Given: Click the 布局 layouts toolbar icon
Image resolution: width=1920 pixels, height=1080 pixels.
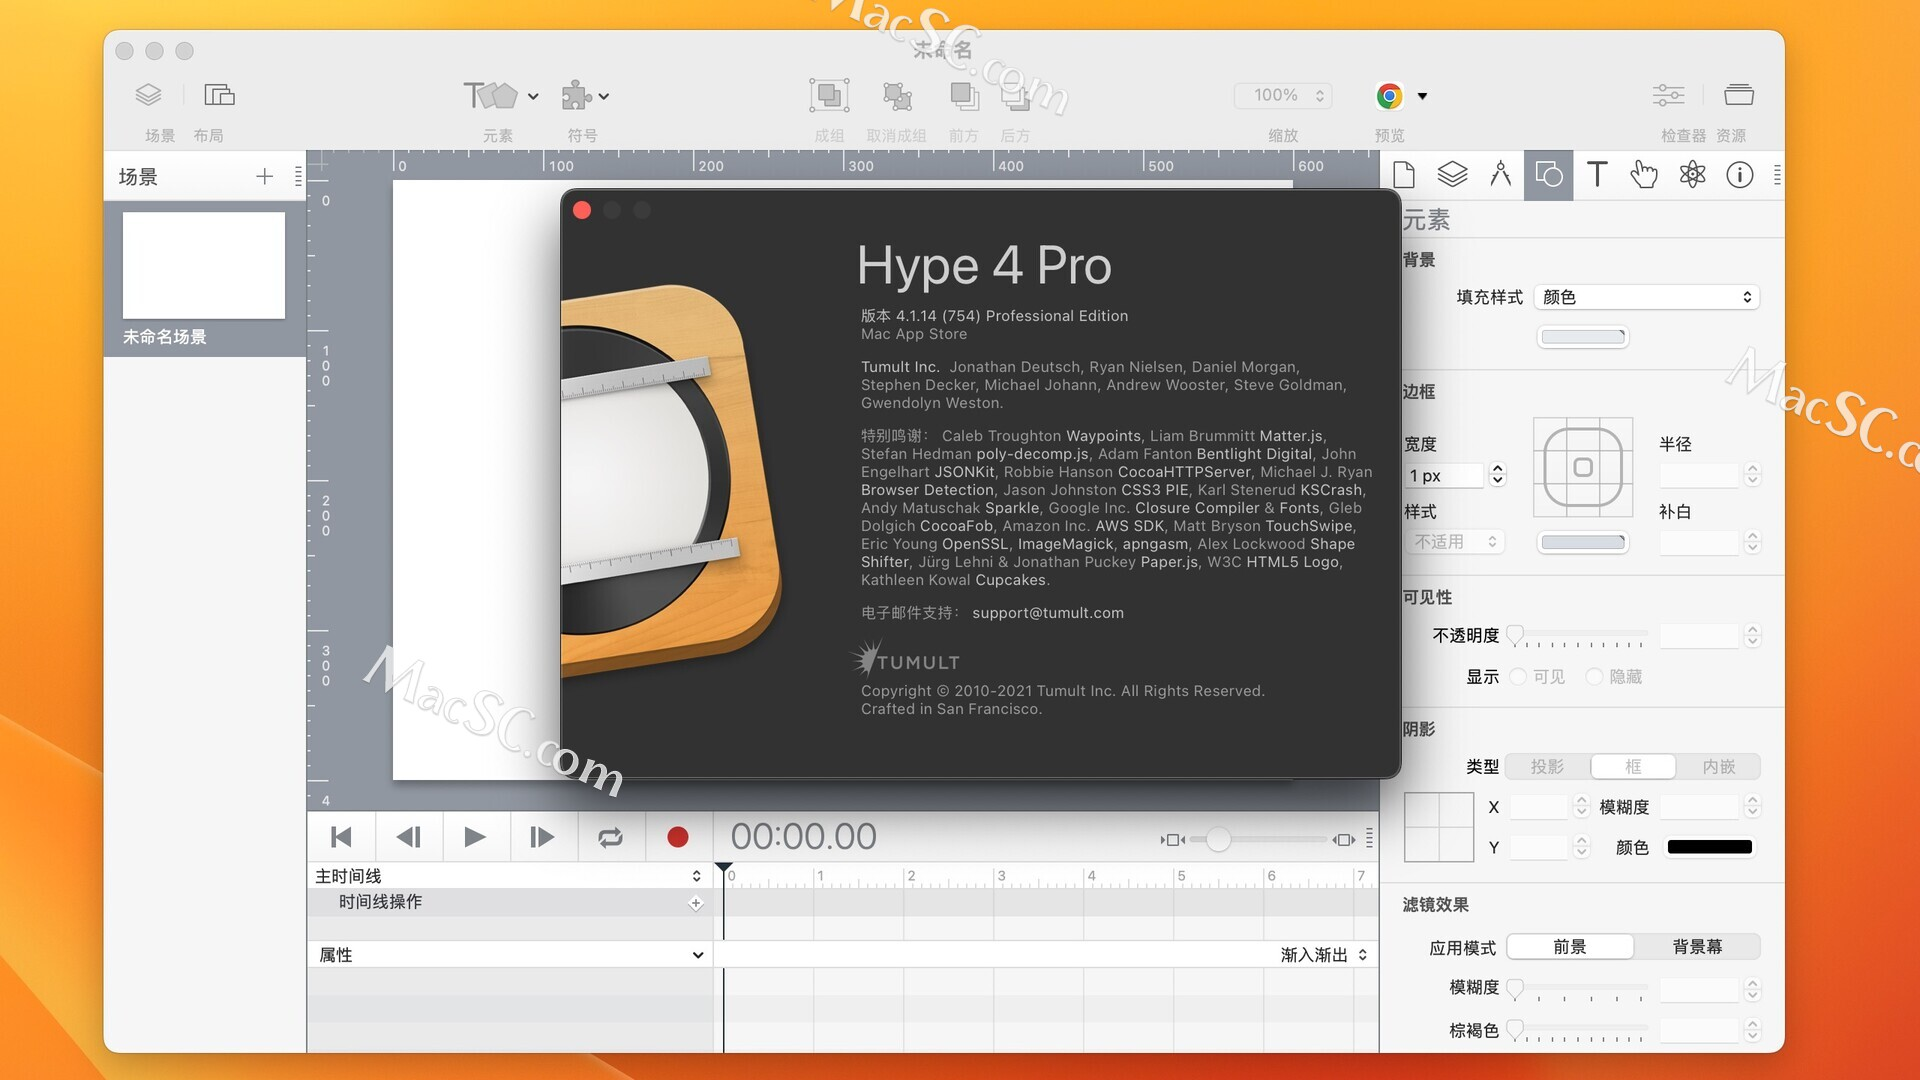Looking at the screenshot, I should point(218,95).
